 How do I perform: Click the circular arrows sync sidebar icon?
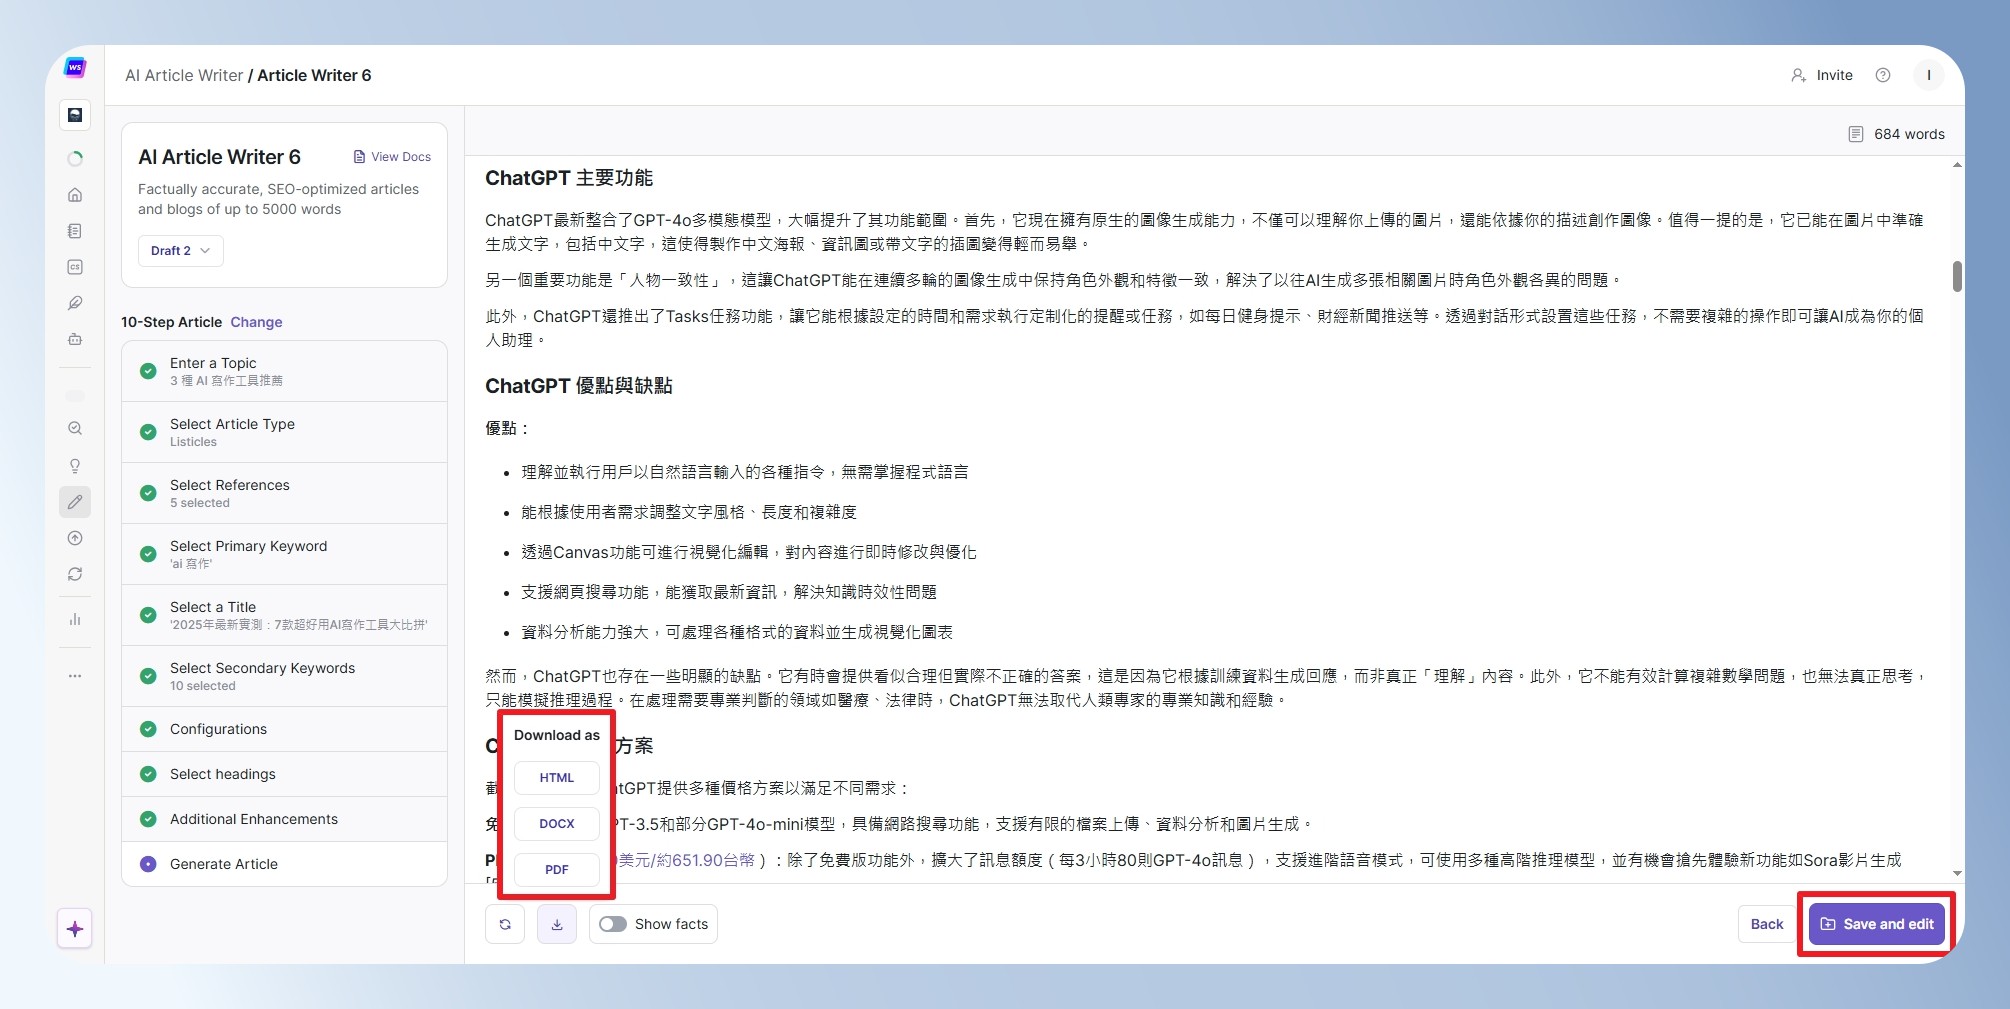tap(75, 574)
